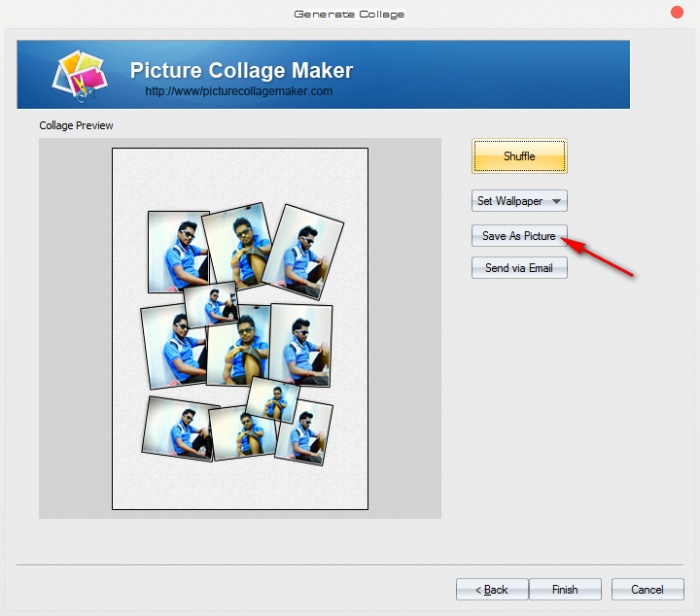Click the Save As Picture button
The image size is (700, 616).
(x=518, y=236)
